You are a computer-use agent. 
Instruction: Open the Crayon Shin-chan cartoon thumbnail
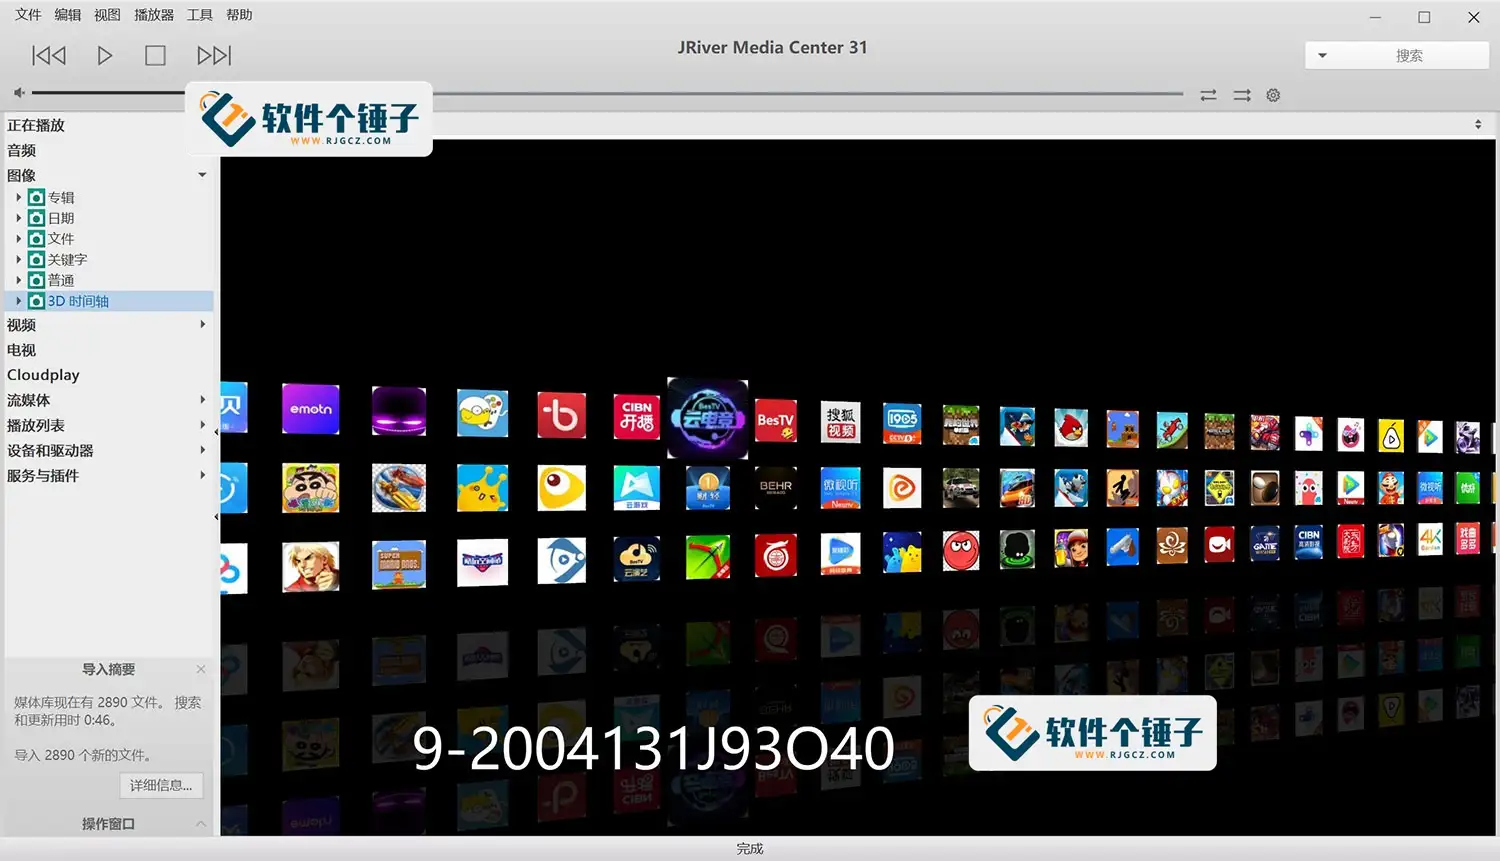pyautogui.click(x=311, y=488)
